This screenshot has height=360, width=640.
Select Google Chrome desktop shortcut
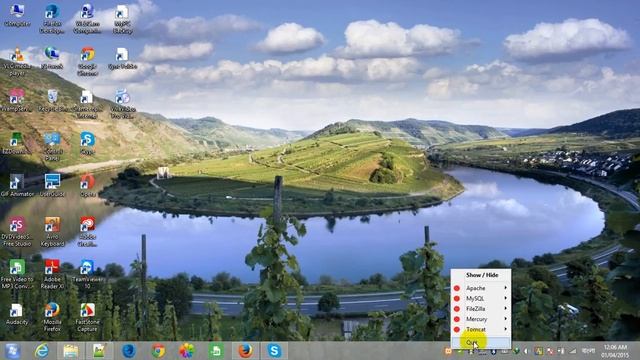87,62
